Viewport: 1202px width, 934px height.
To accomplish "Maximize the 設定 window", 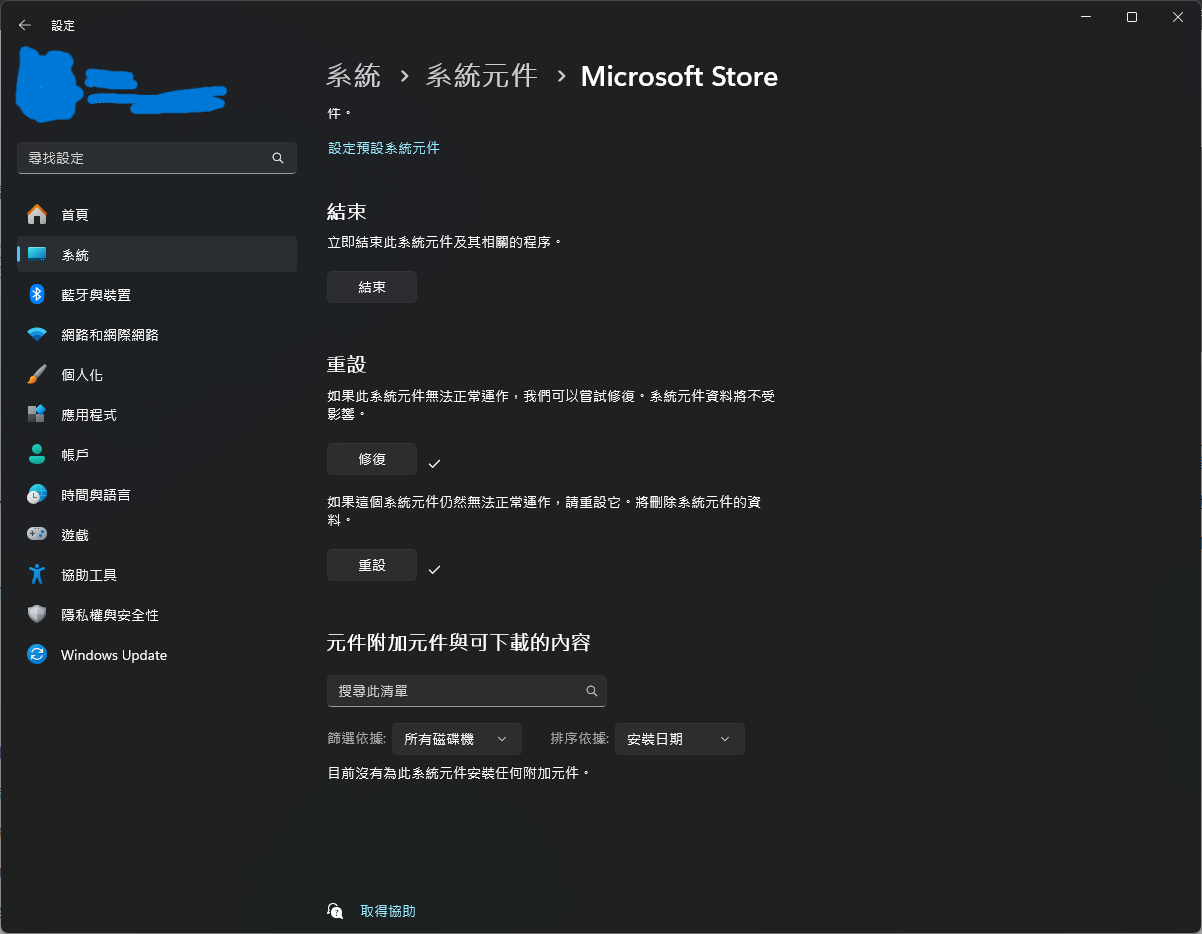I will point(1131,17).
